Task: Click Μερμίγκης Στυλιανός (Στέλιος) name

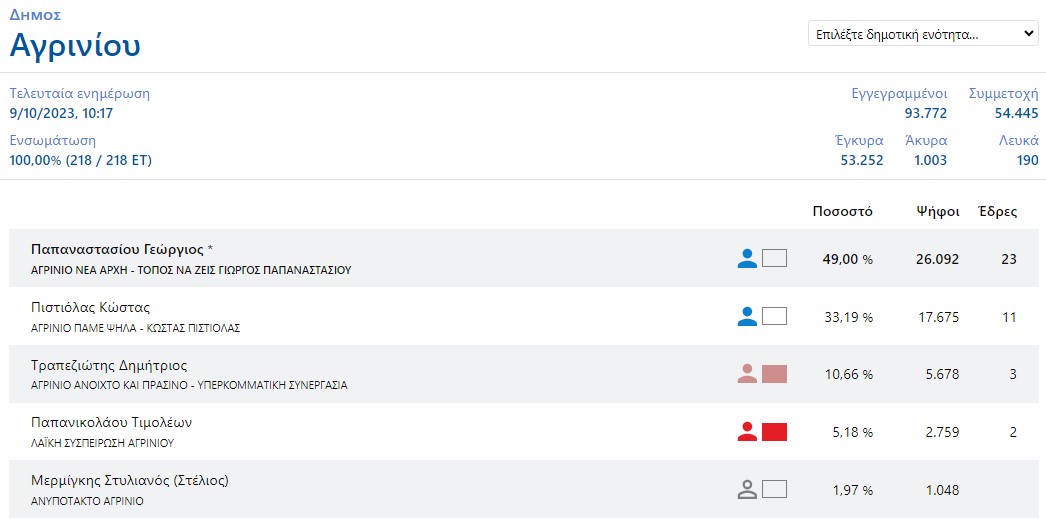Action: [x=130, y=480]
